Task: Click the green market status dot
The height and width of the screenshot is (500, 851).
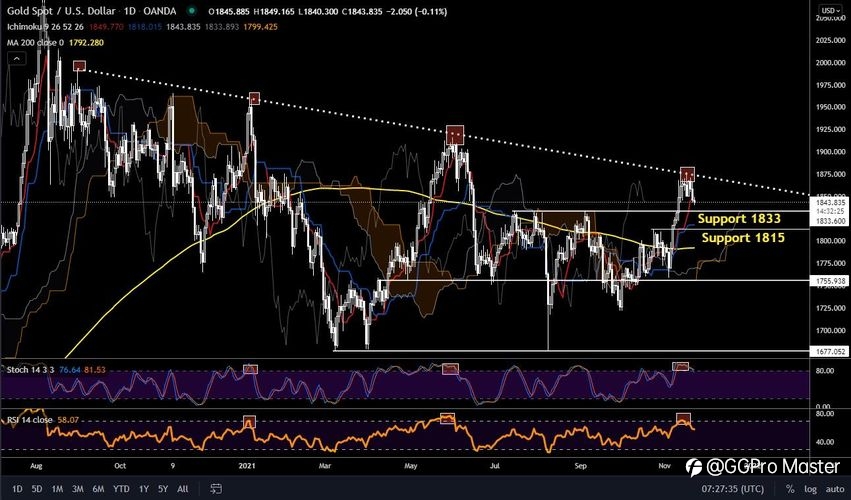Action: click(x=190, y=10)
